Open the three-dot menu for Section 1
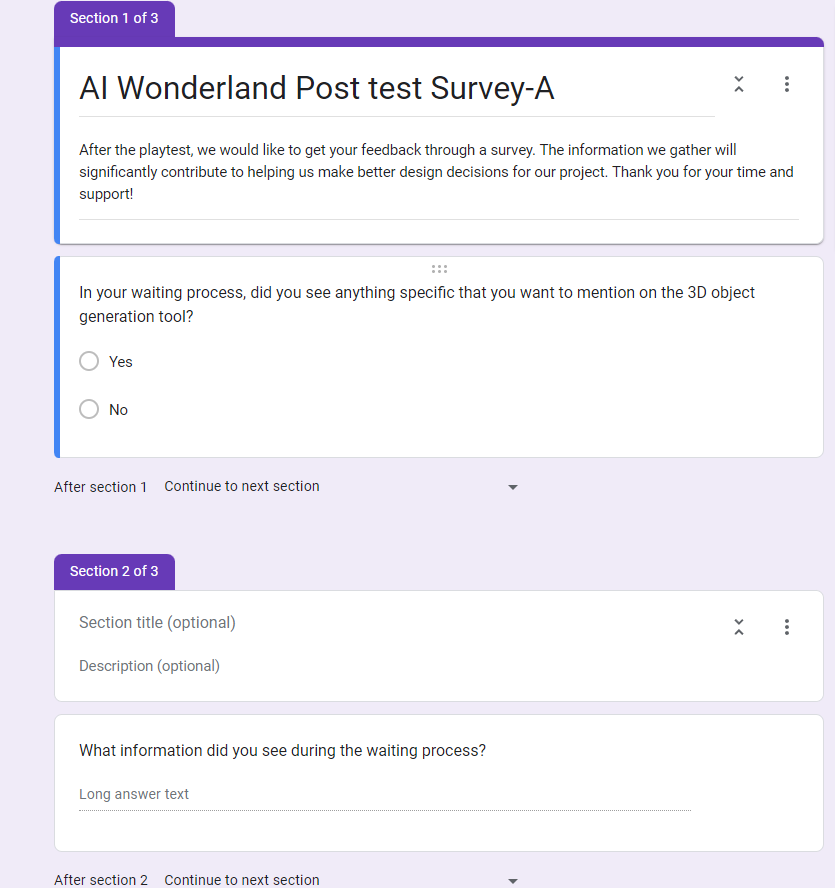 (786, 84)
